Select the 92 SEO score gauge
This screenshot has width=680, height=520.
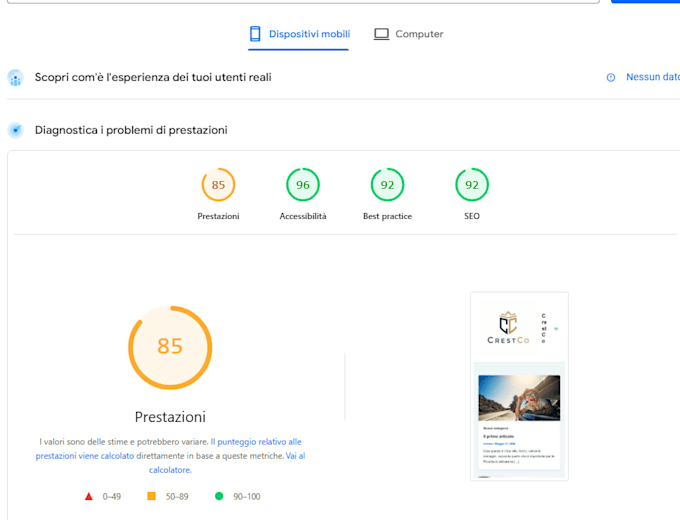472,185
